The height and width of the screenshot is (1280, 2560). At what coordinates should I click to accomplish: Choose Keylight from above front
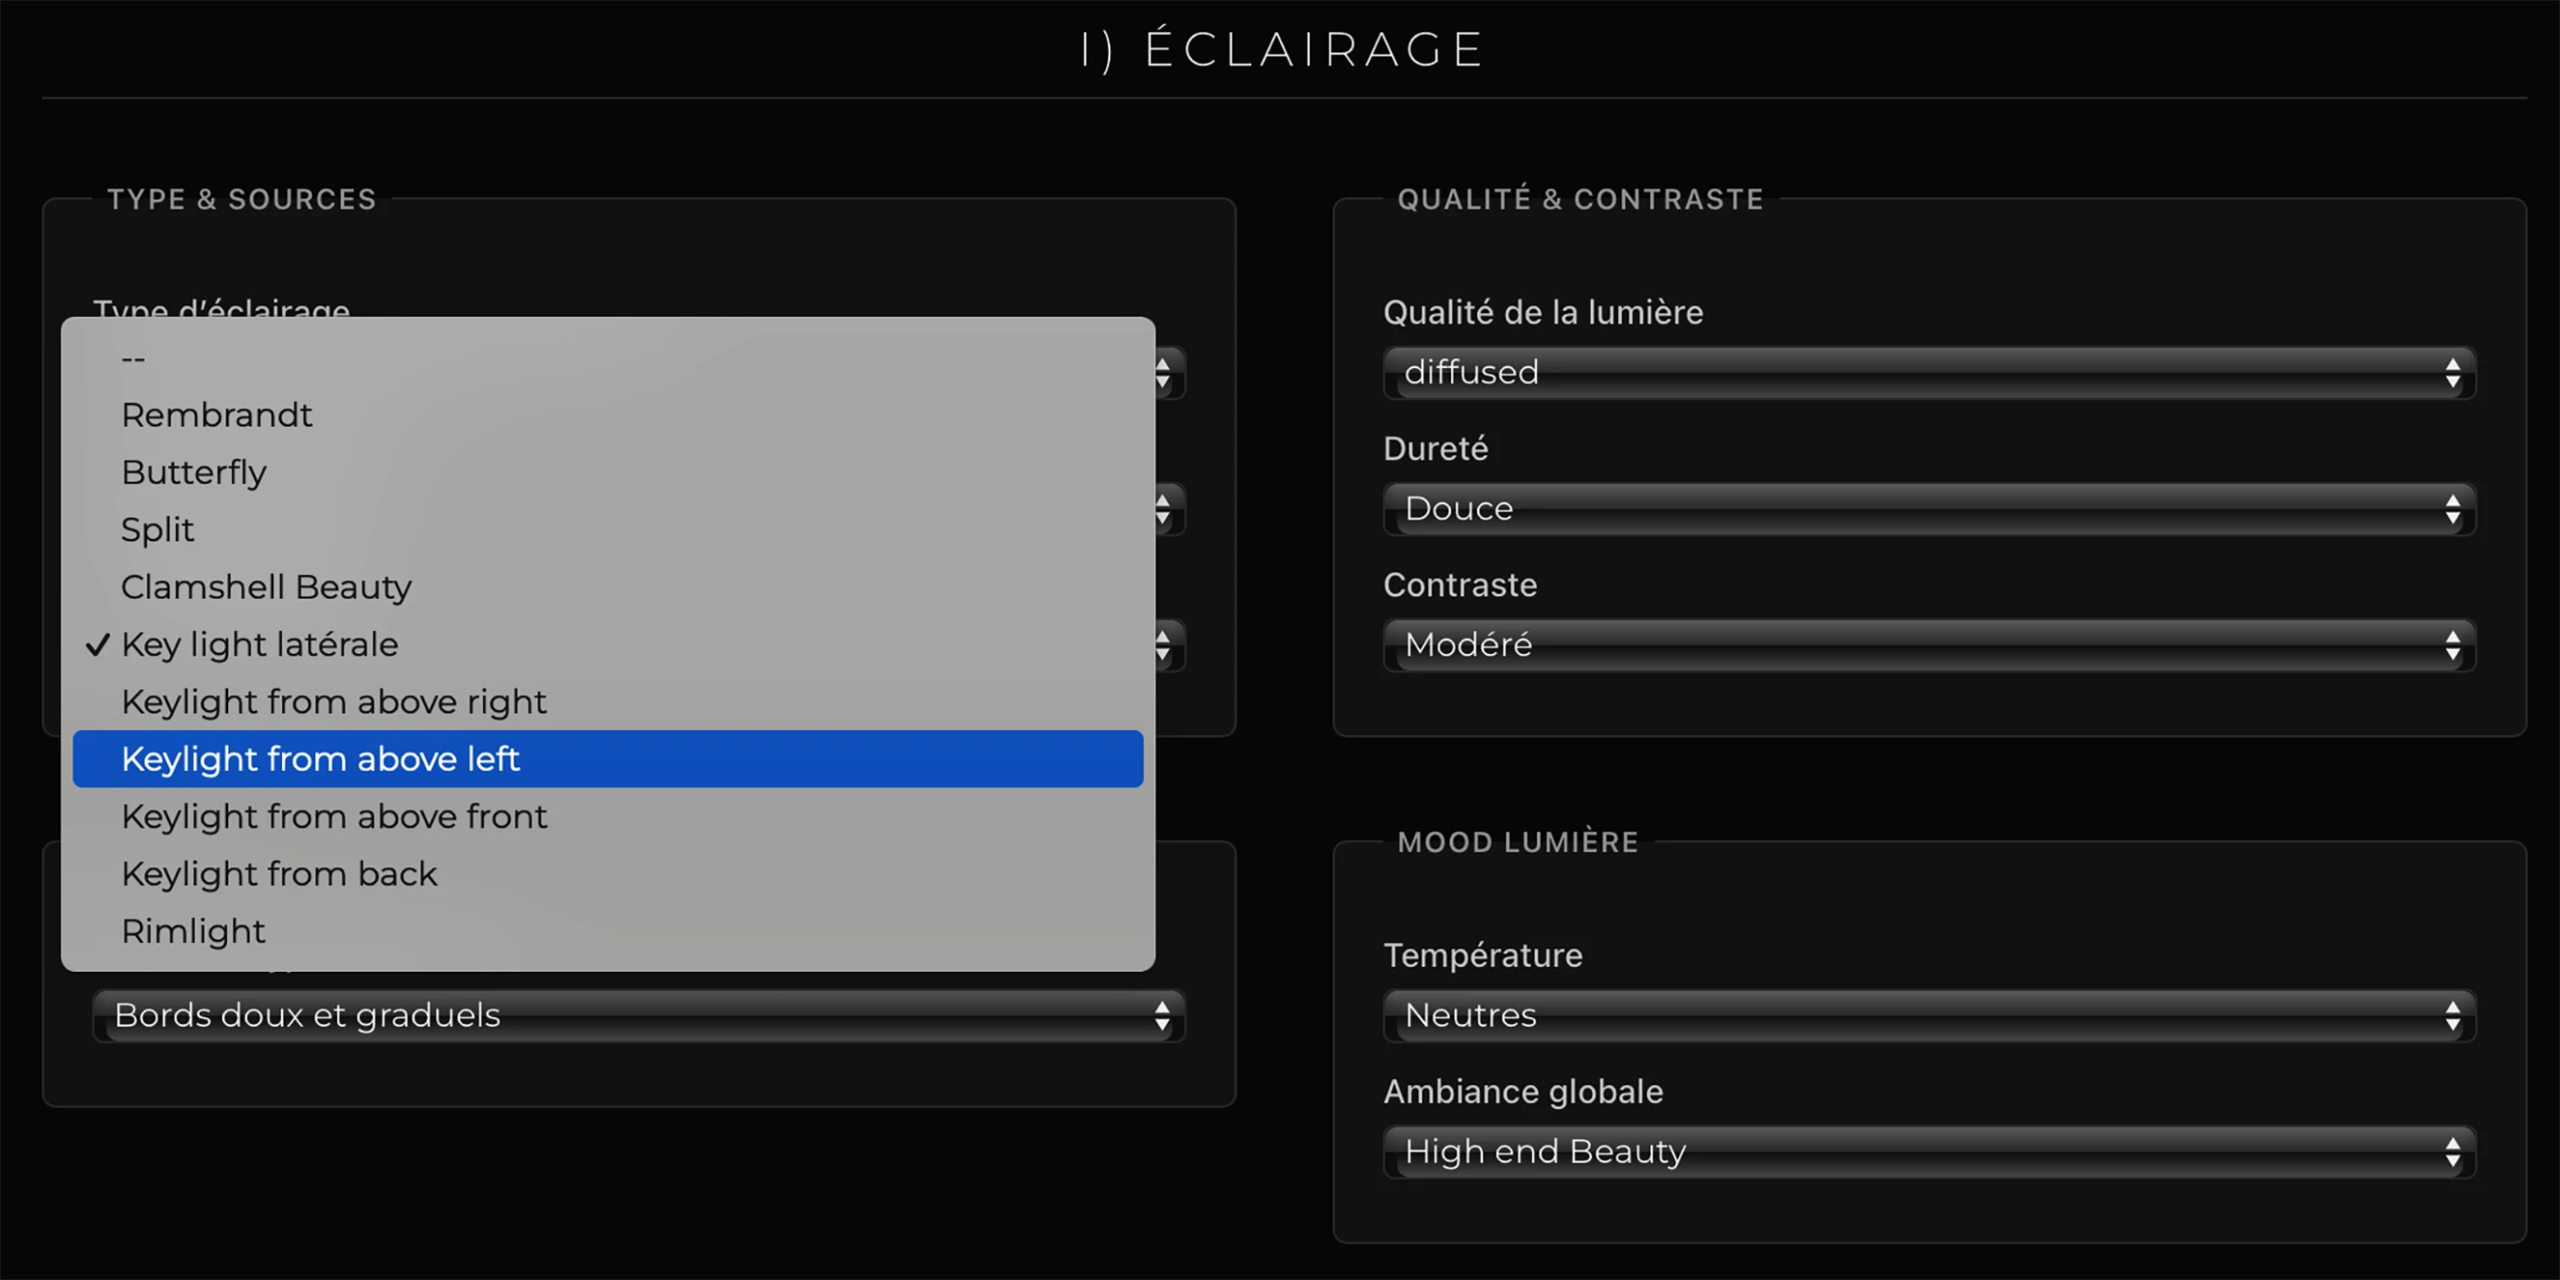point(333,817)
